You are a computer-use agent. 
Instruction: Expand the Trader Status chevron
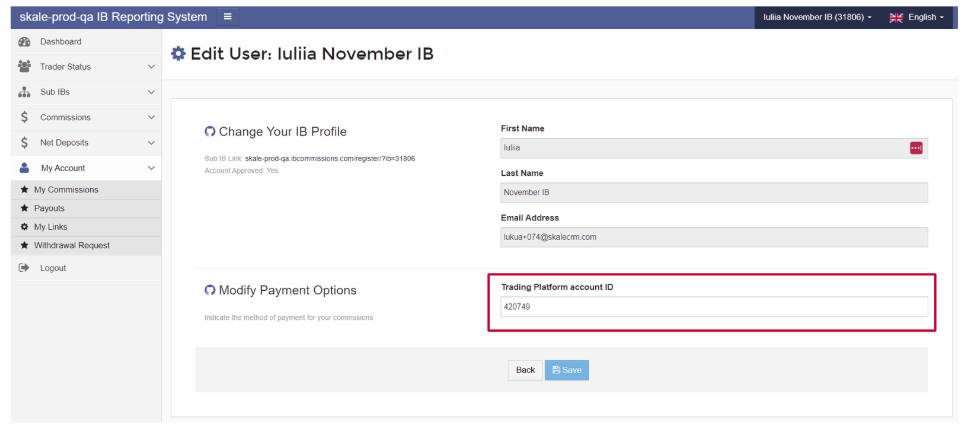pyautogui.click(x=151, y=67)
